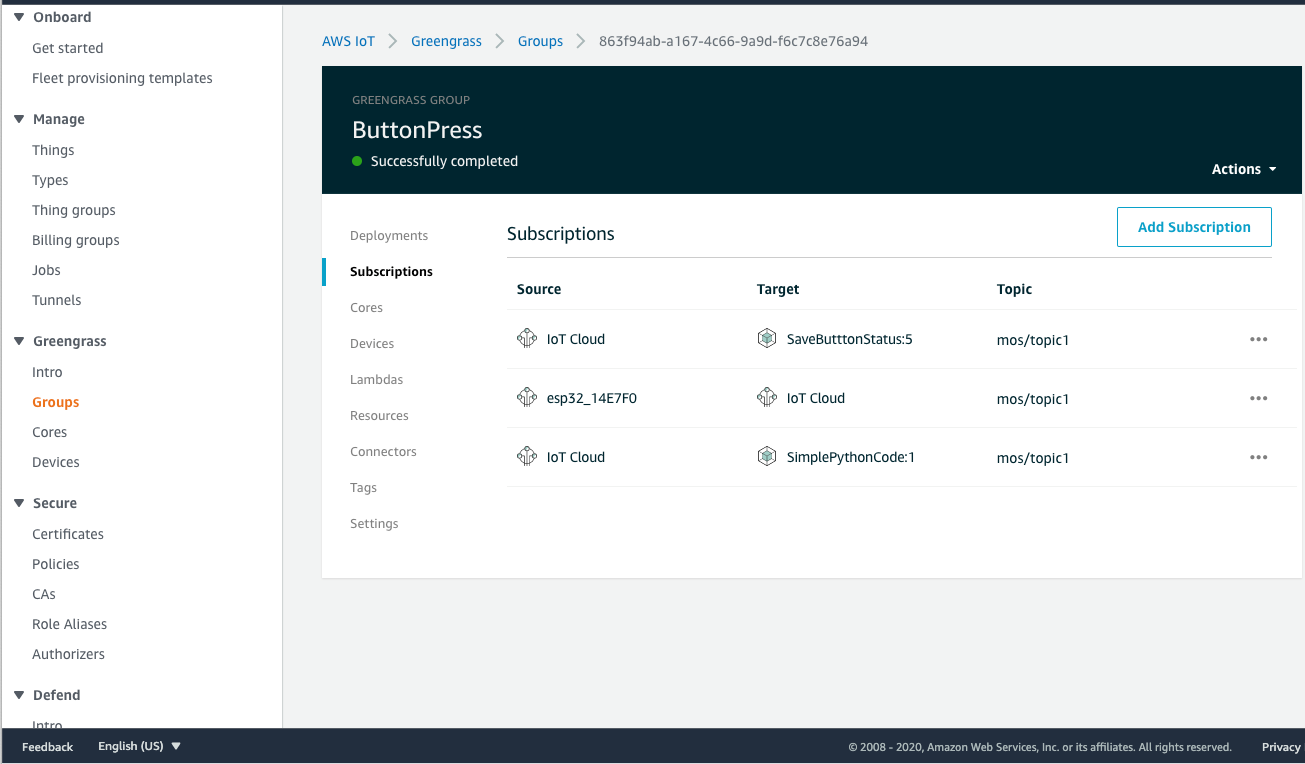Open the English (US) language selector
Screen dimensions: 1305x764
129,745
